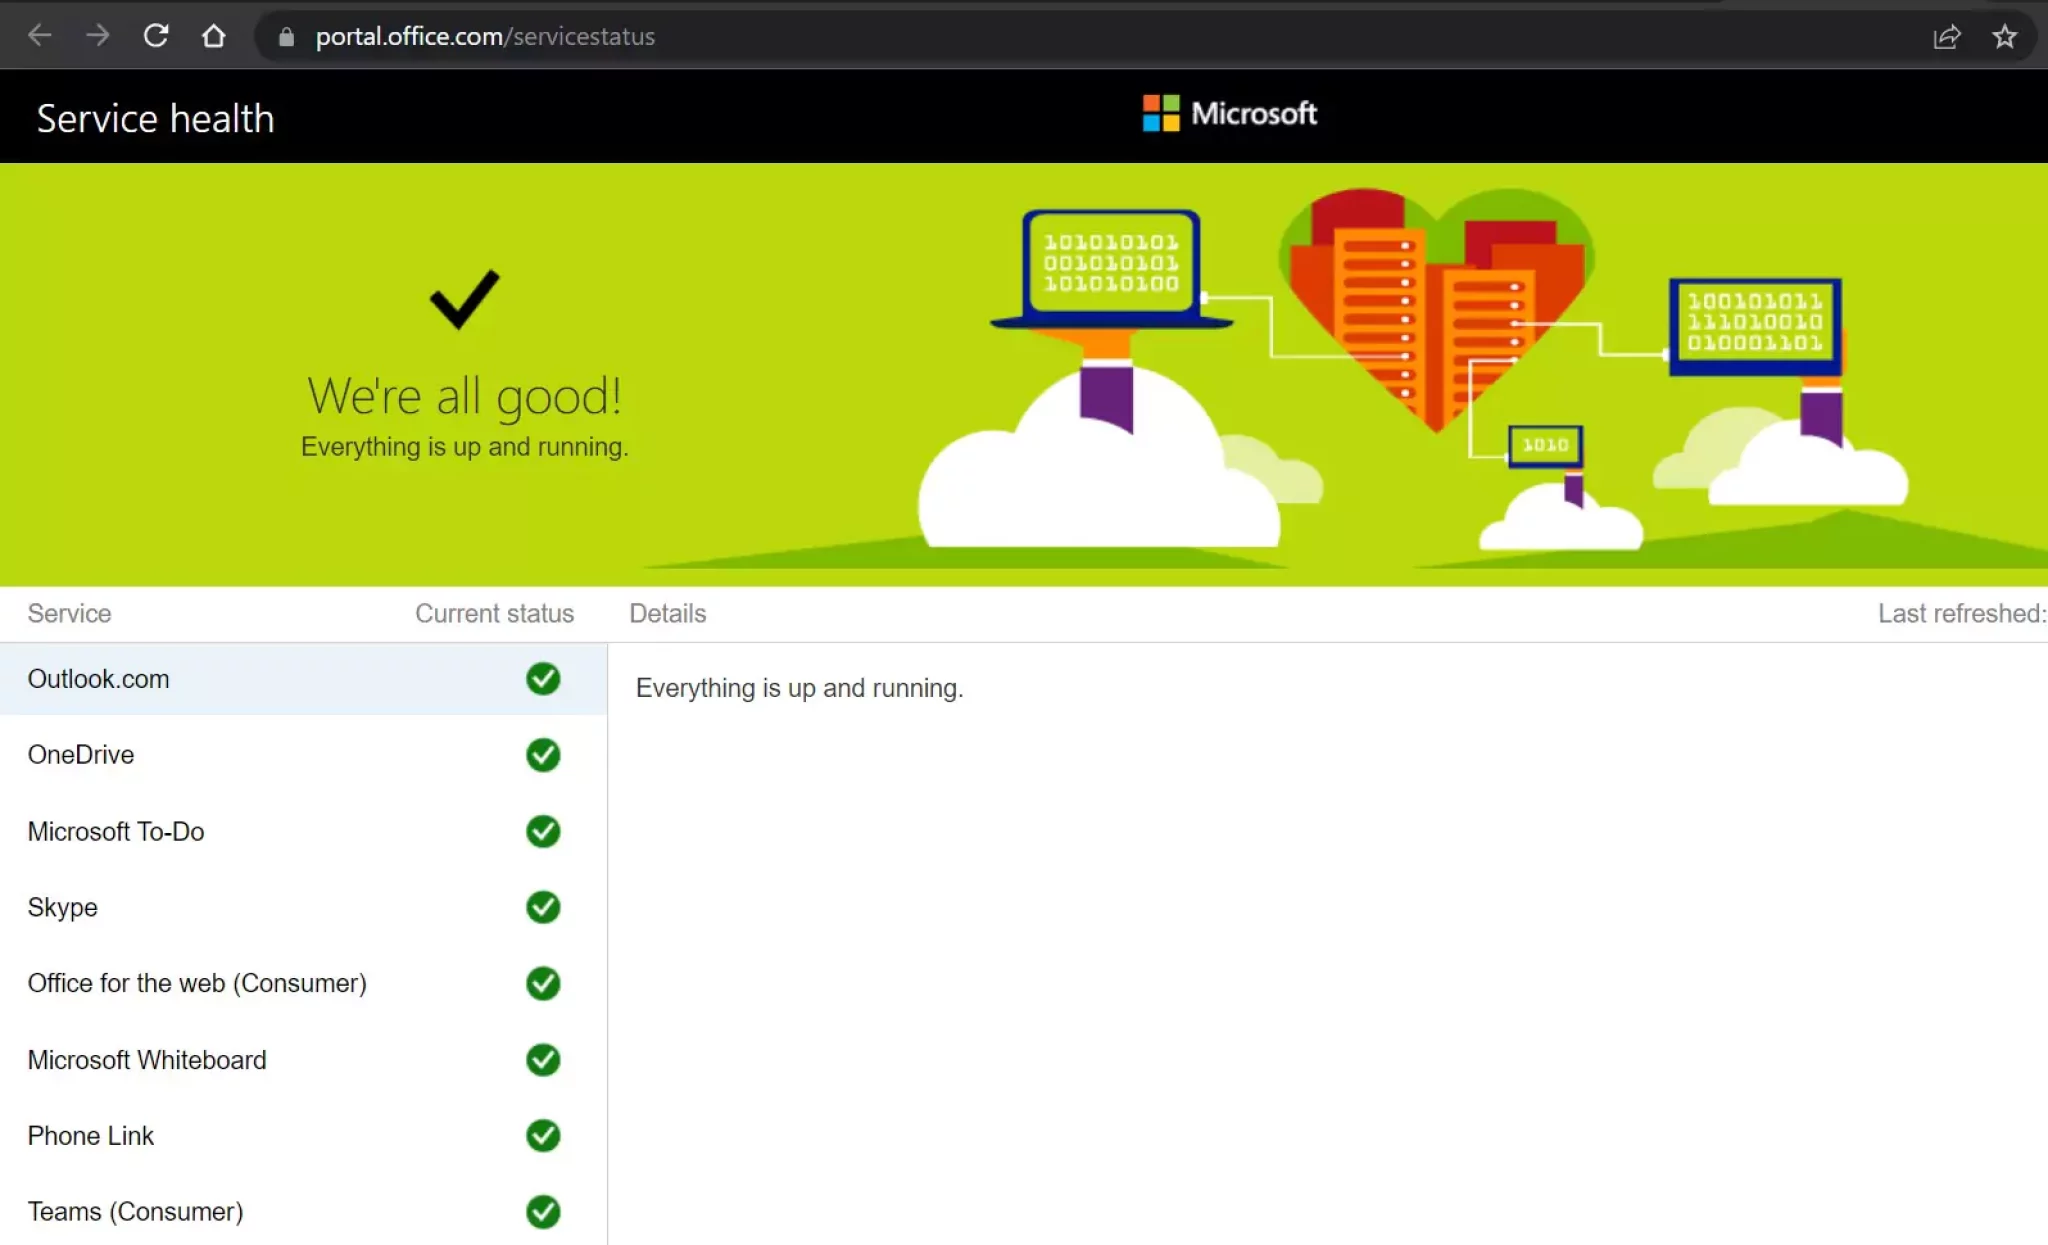Screen dimensions: 2048x1245
Task: Select the Outlook.com service row
Action: click(303, 679)
